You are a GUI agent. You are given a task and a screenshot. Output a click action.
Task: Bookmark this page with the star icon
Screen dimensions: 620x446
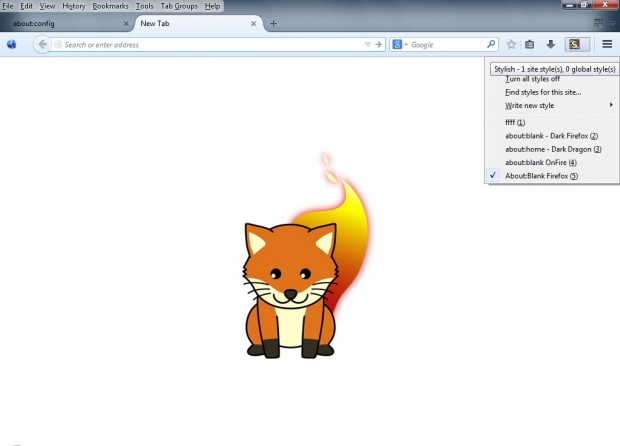[x=511, y=44]
